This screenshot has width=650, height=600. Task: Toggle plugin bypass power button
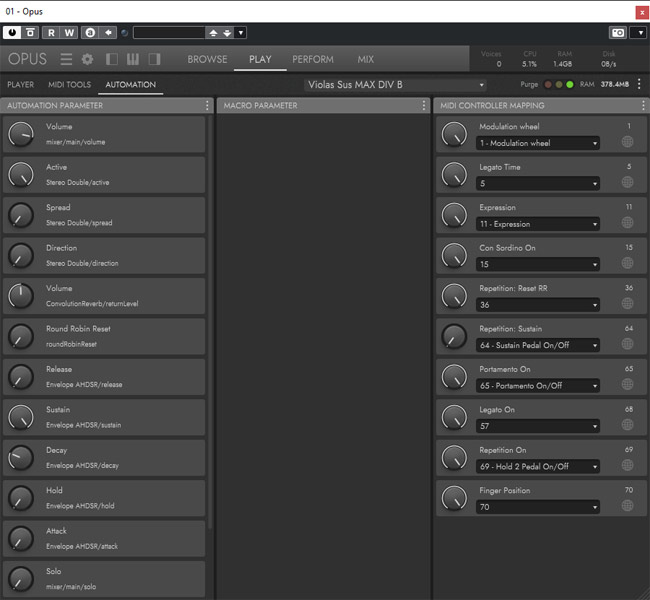coord(12,32)
